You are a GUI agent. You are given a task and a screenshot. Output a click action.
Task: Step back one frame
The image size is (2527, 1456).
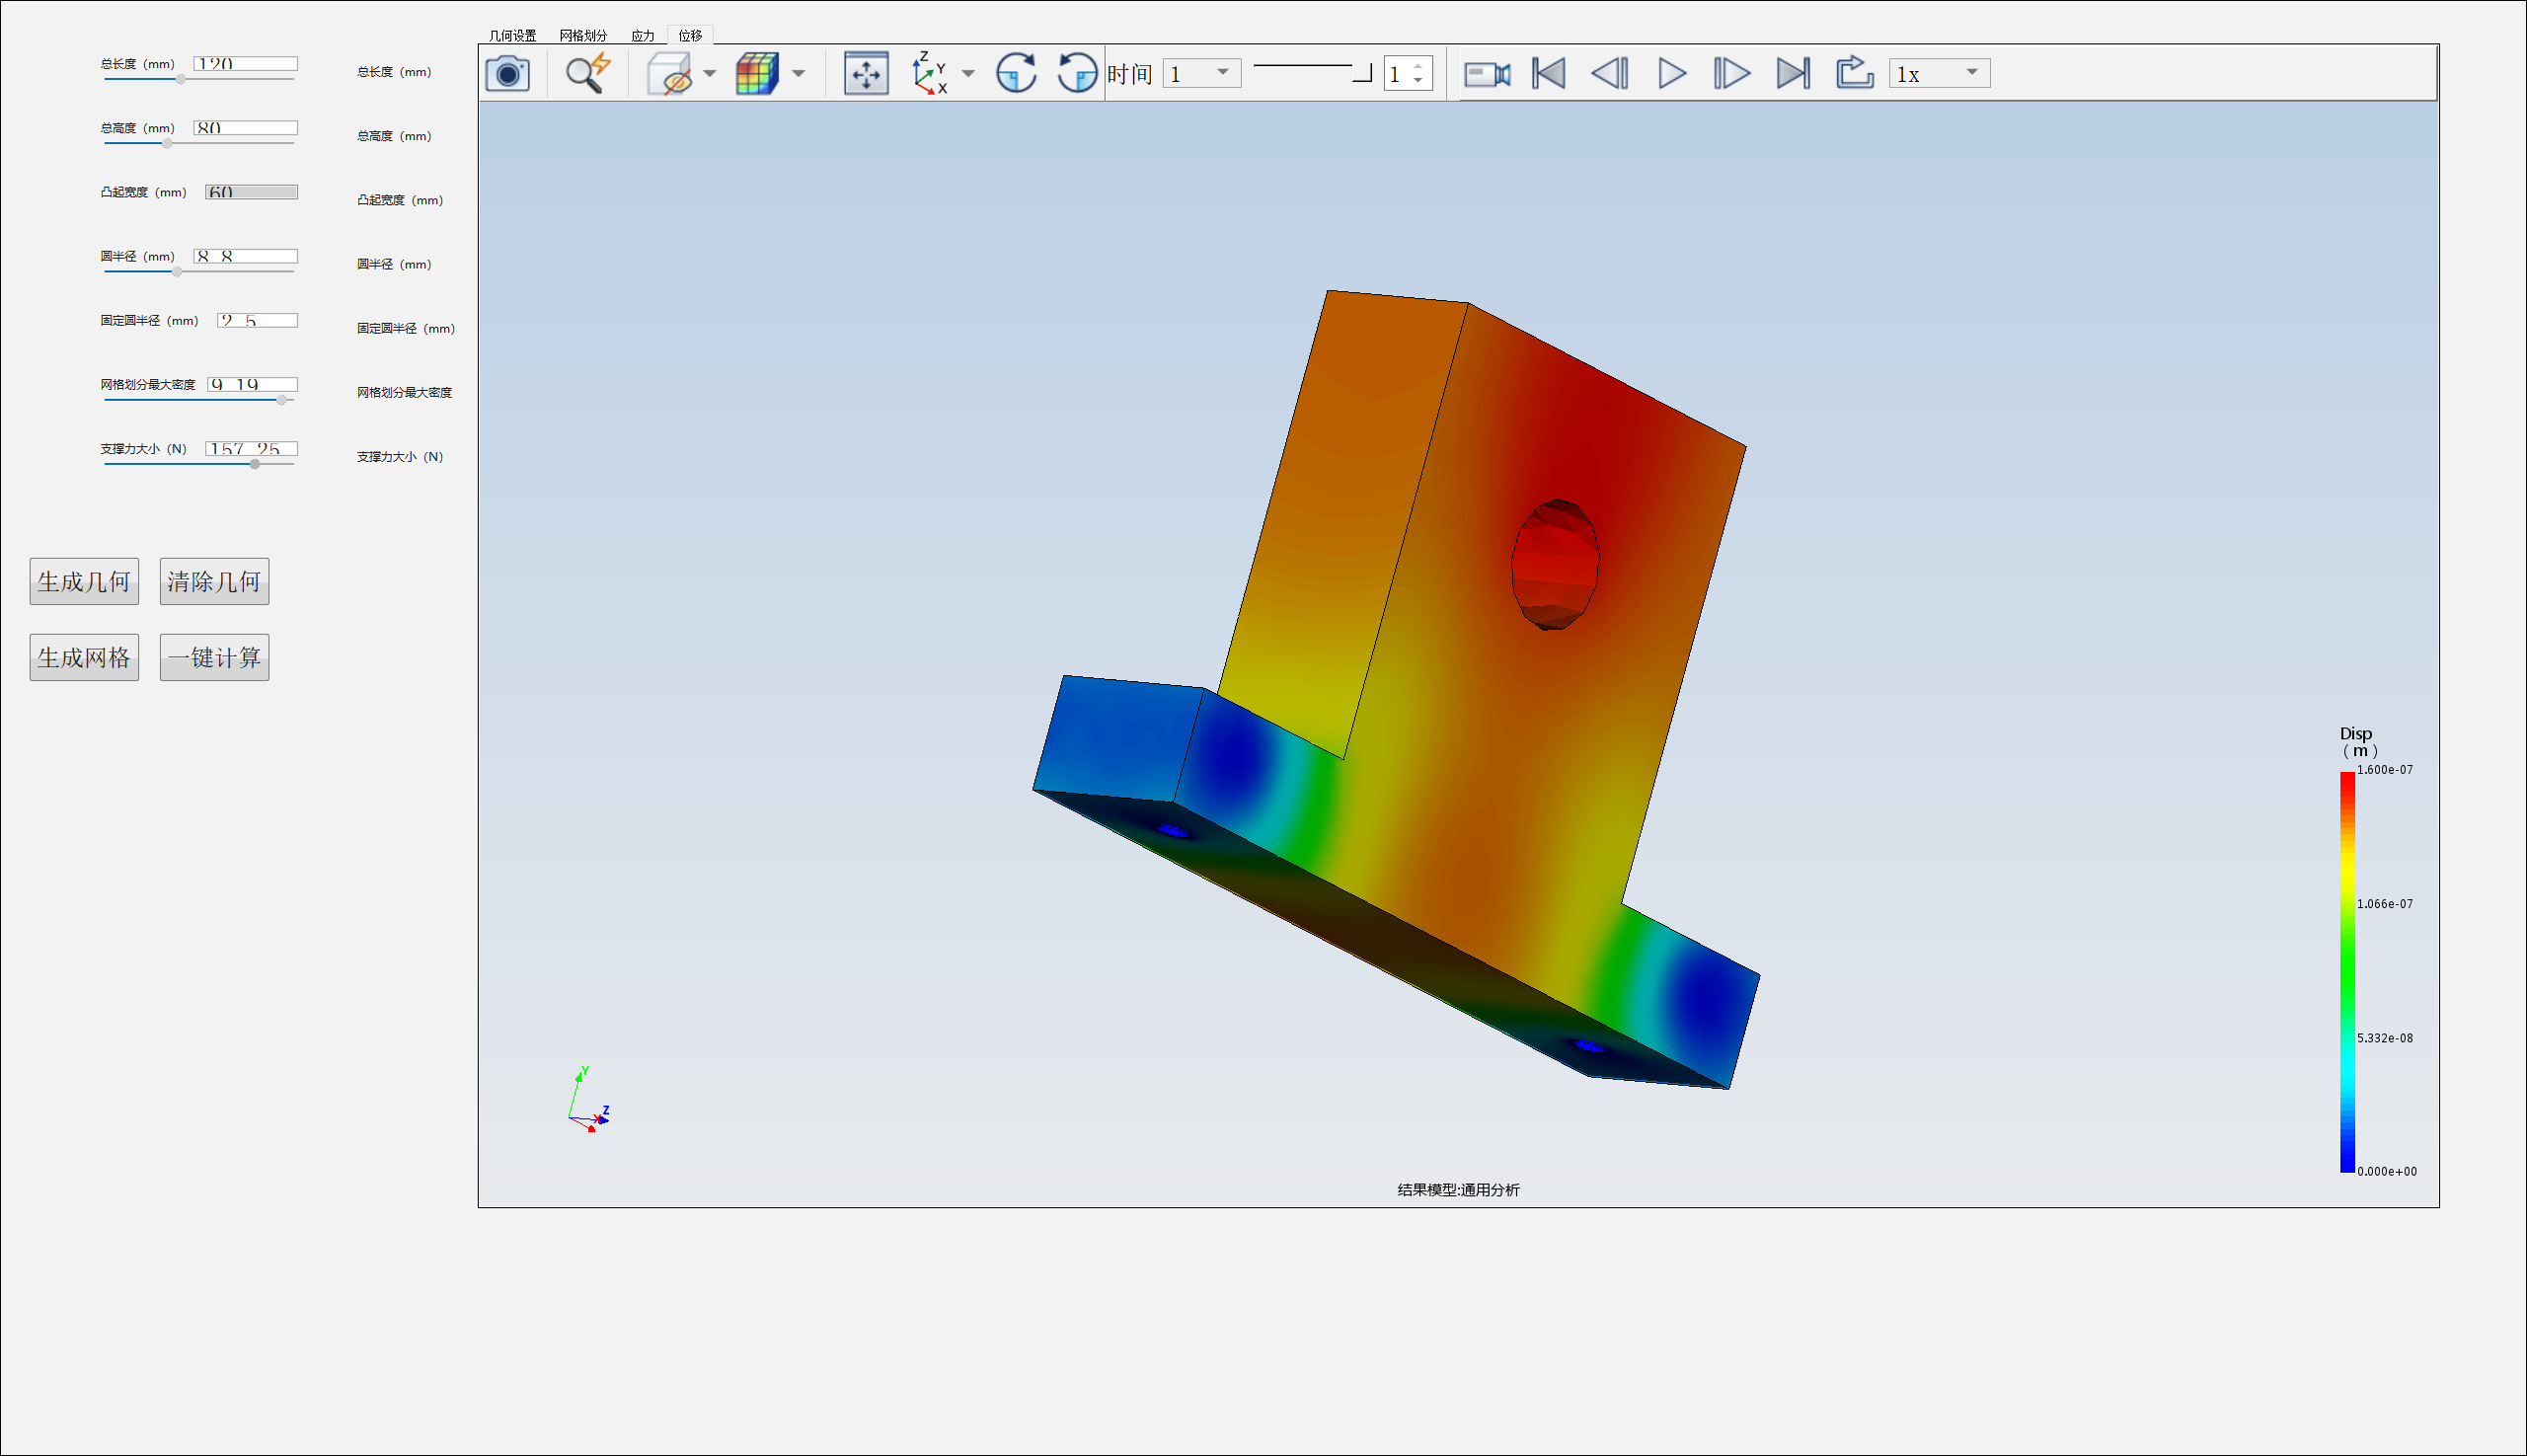[x=1610, y=73]
